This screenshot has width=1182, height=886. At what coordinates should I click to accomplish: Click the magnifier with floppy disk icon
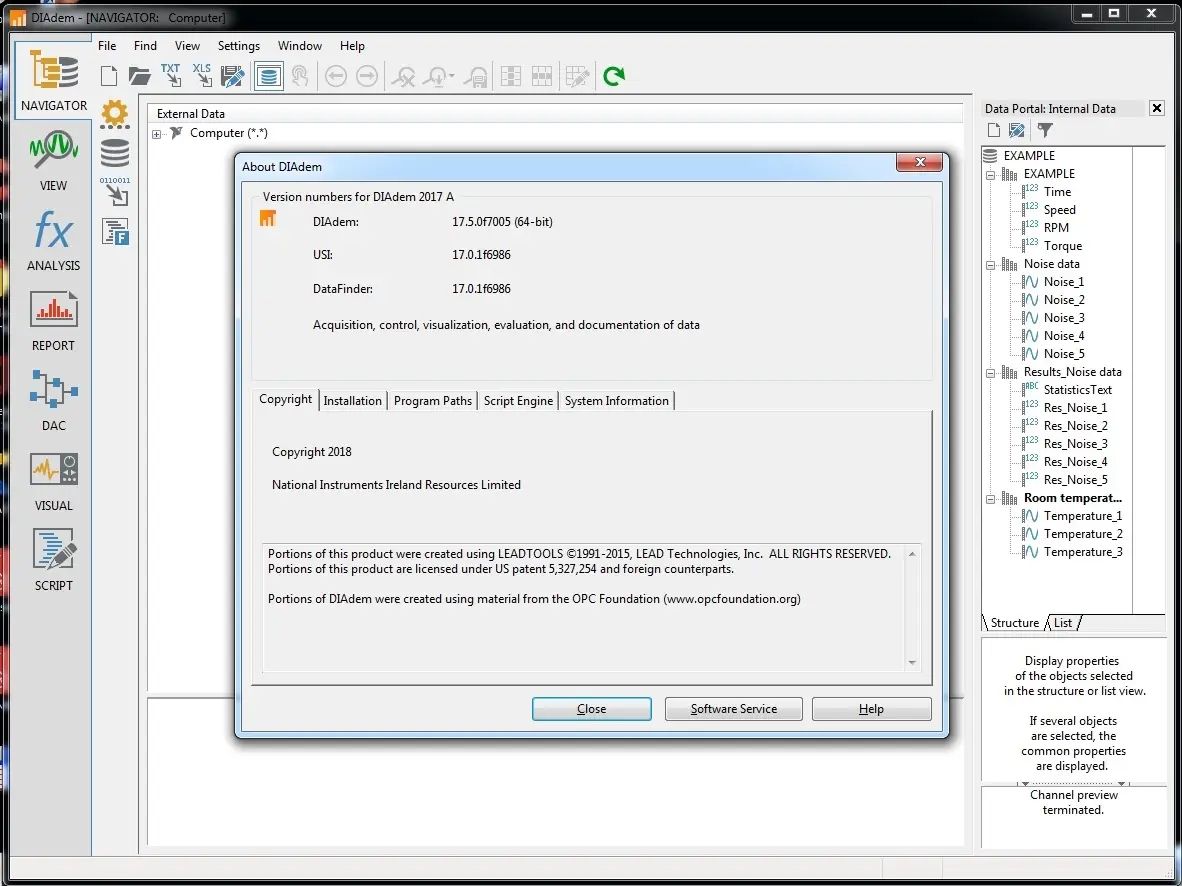point(475,76)
